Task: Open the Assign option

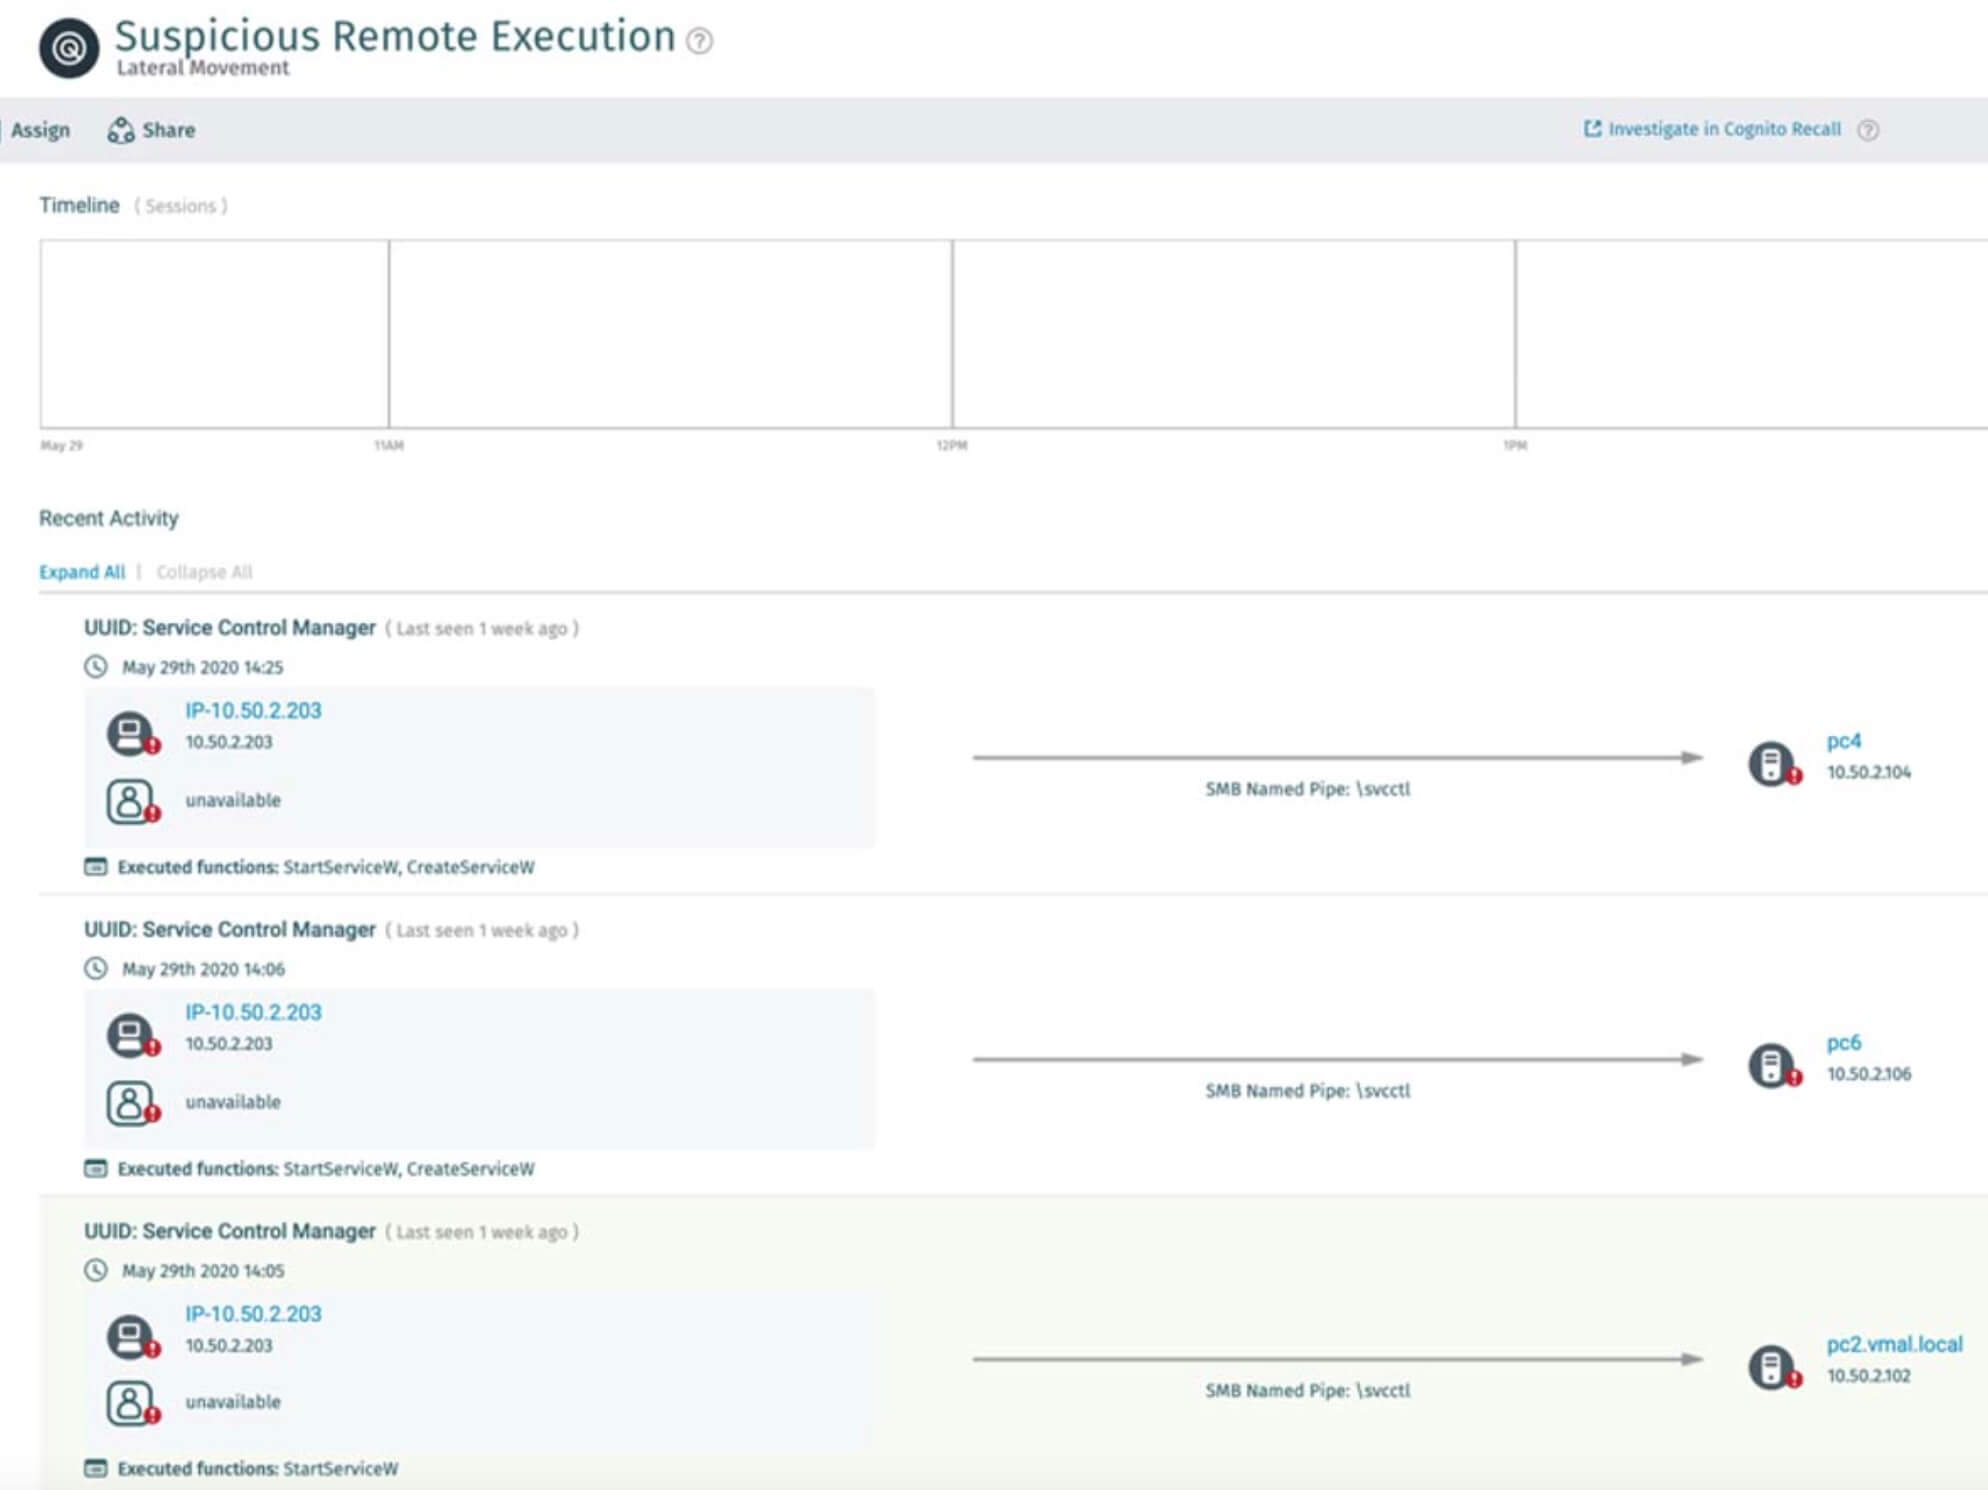Action: point(40,130)
